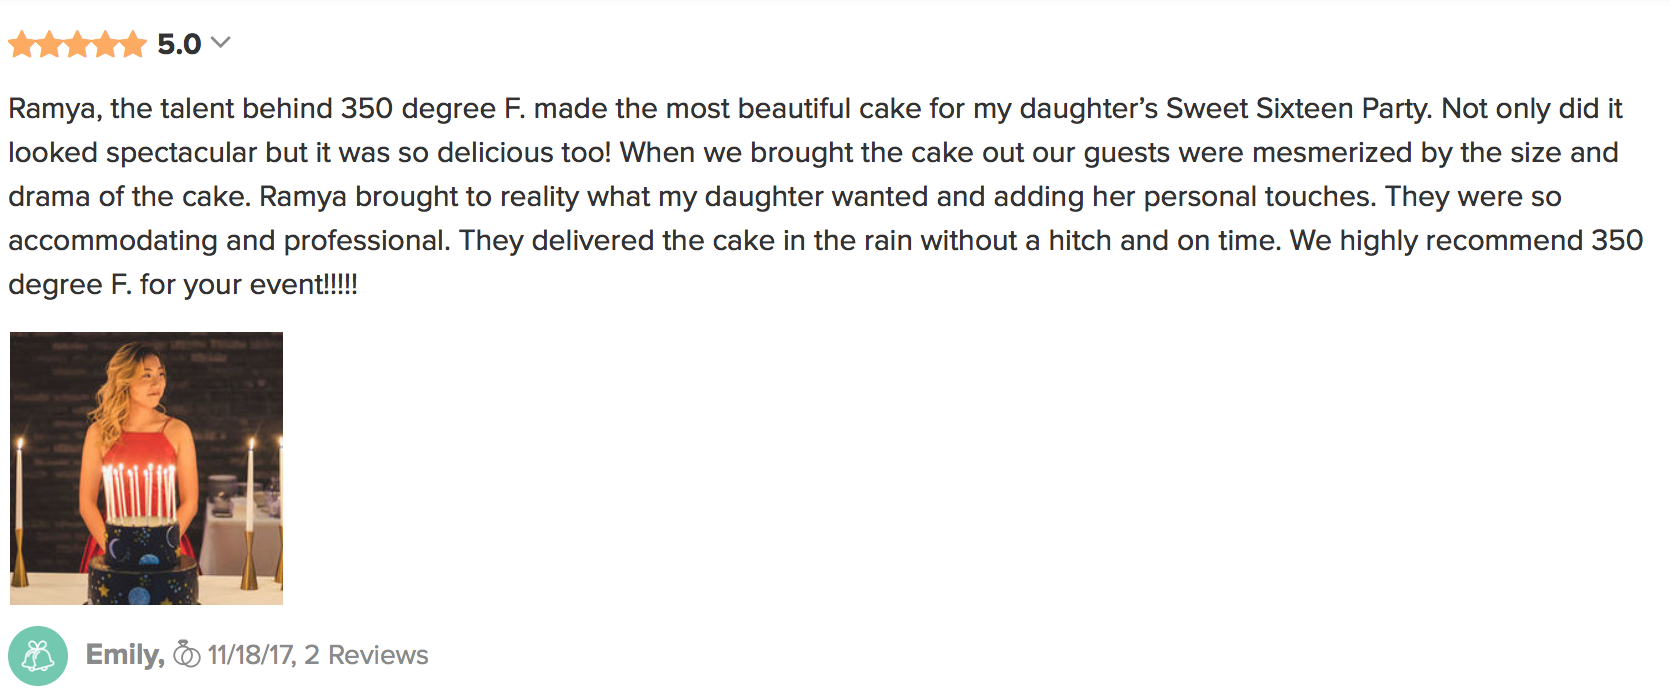This screenshot has height=694, width=1670.
Task: Click the review line starting 'drama of the cake'
Action: pyautogui.click(x=785, y=196)
